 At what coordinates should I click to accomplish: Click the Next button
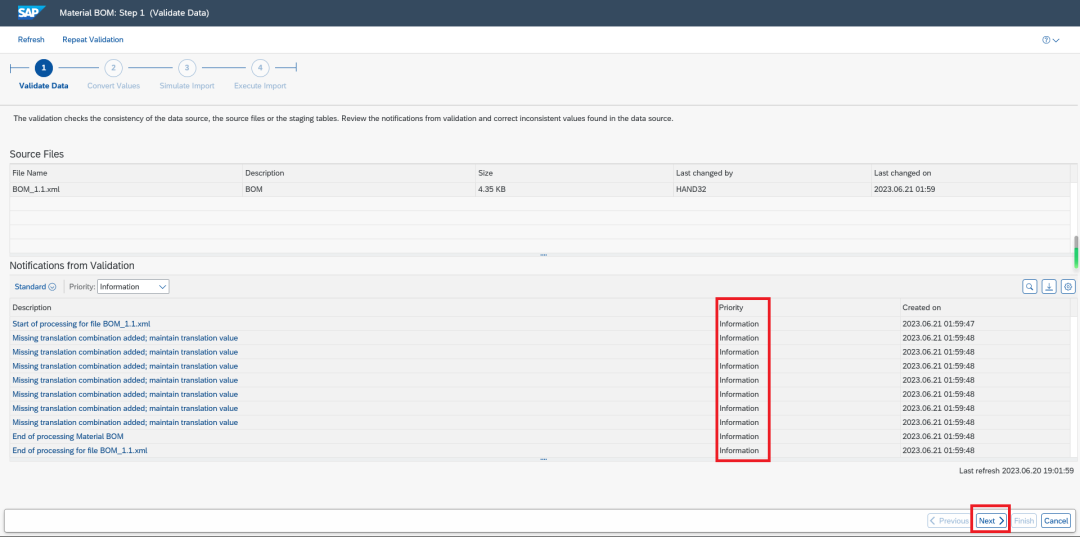coord(992,520)
